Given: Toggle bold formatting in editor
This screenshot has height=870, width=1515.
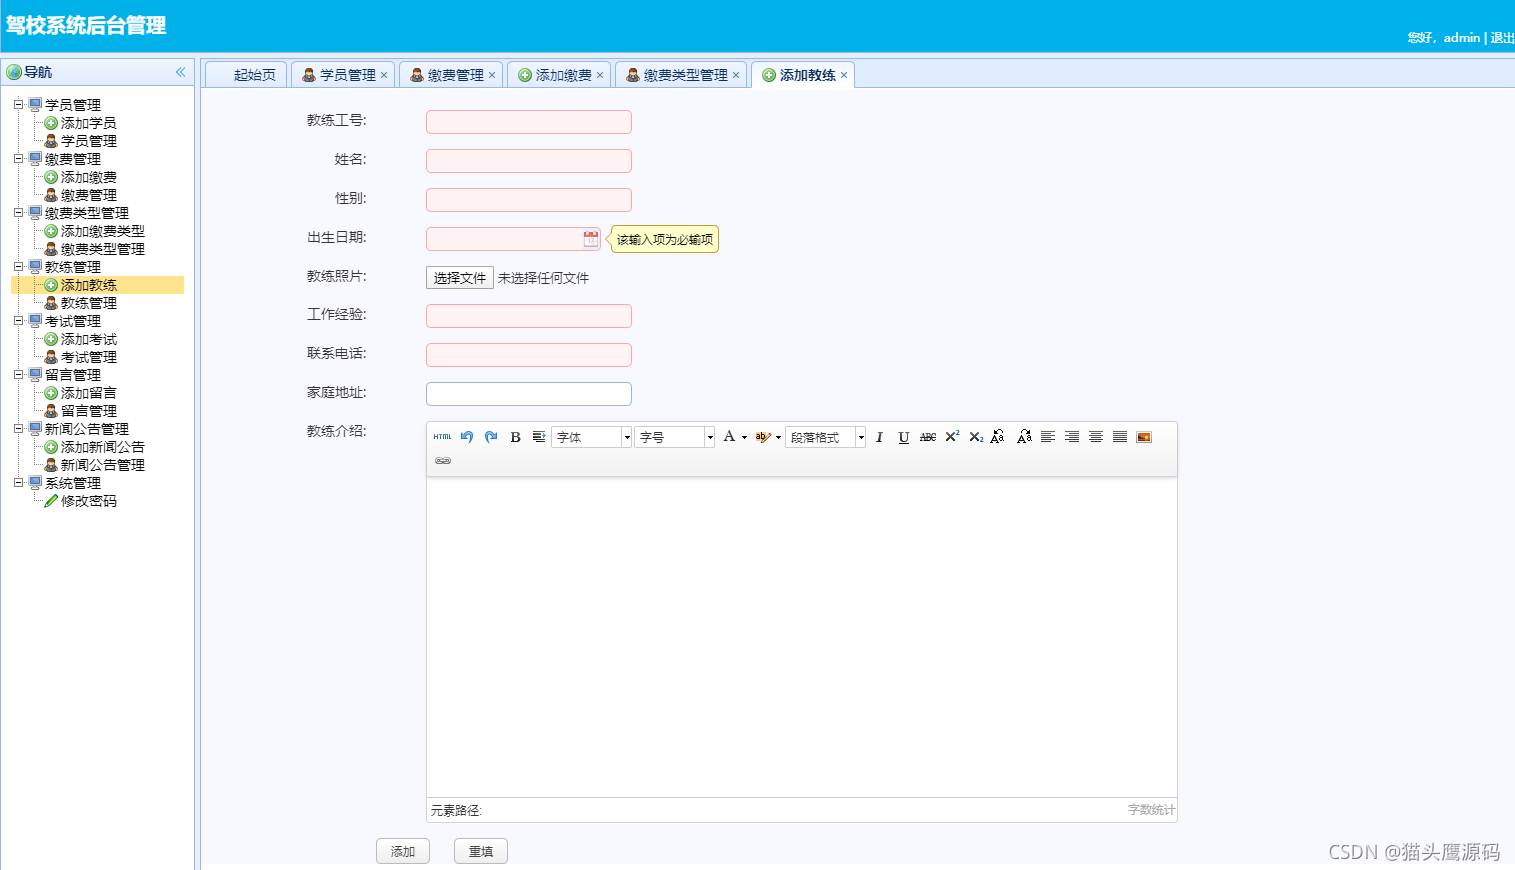Looking at the screenshot, I should (x=515, y=437).
